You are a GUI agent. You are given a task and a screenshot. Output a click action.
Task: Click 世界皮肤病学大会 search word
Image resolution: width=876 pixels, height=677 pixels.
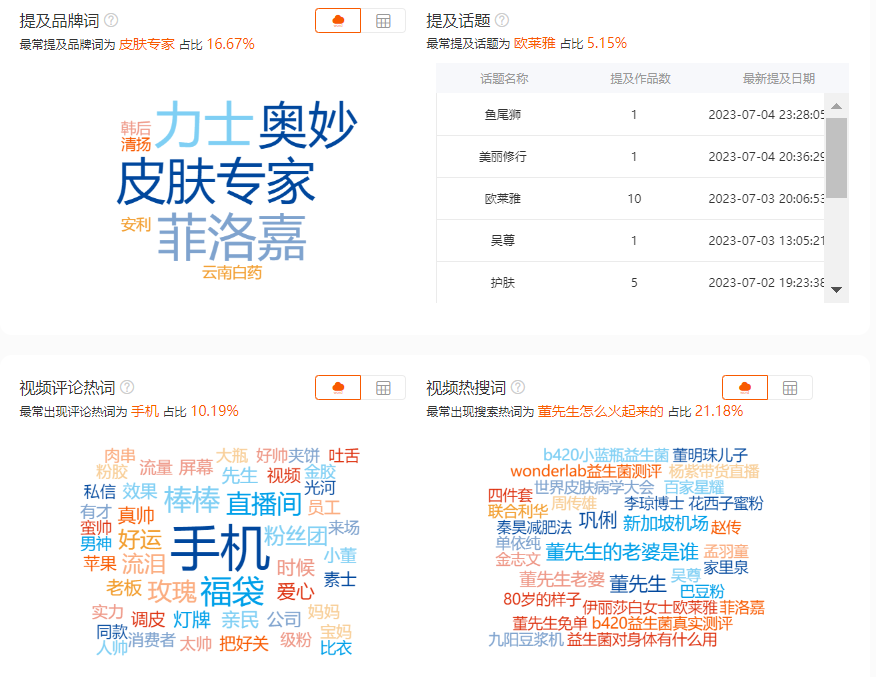[593, 487]
